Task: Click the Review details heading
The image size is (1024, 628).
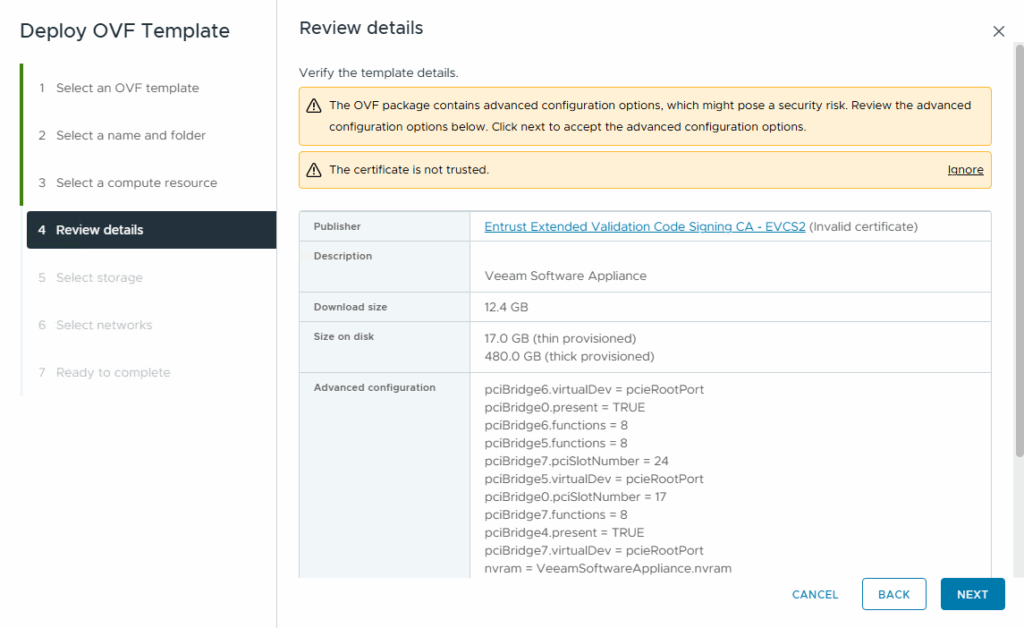Action: click(x=361, y=29)
